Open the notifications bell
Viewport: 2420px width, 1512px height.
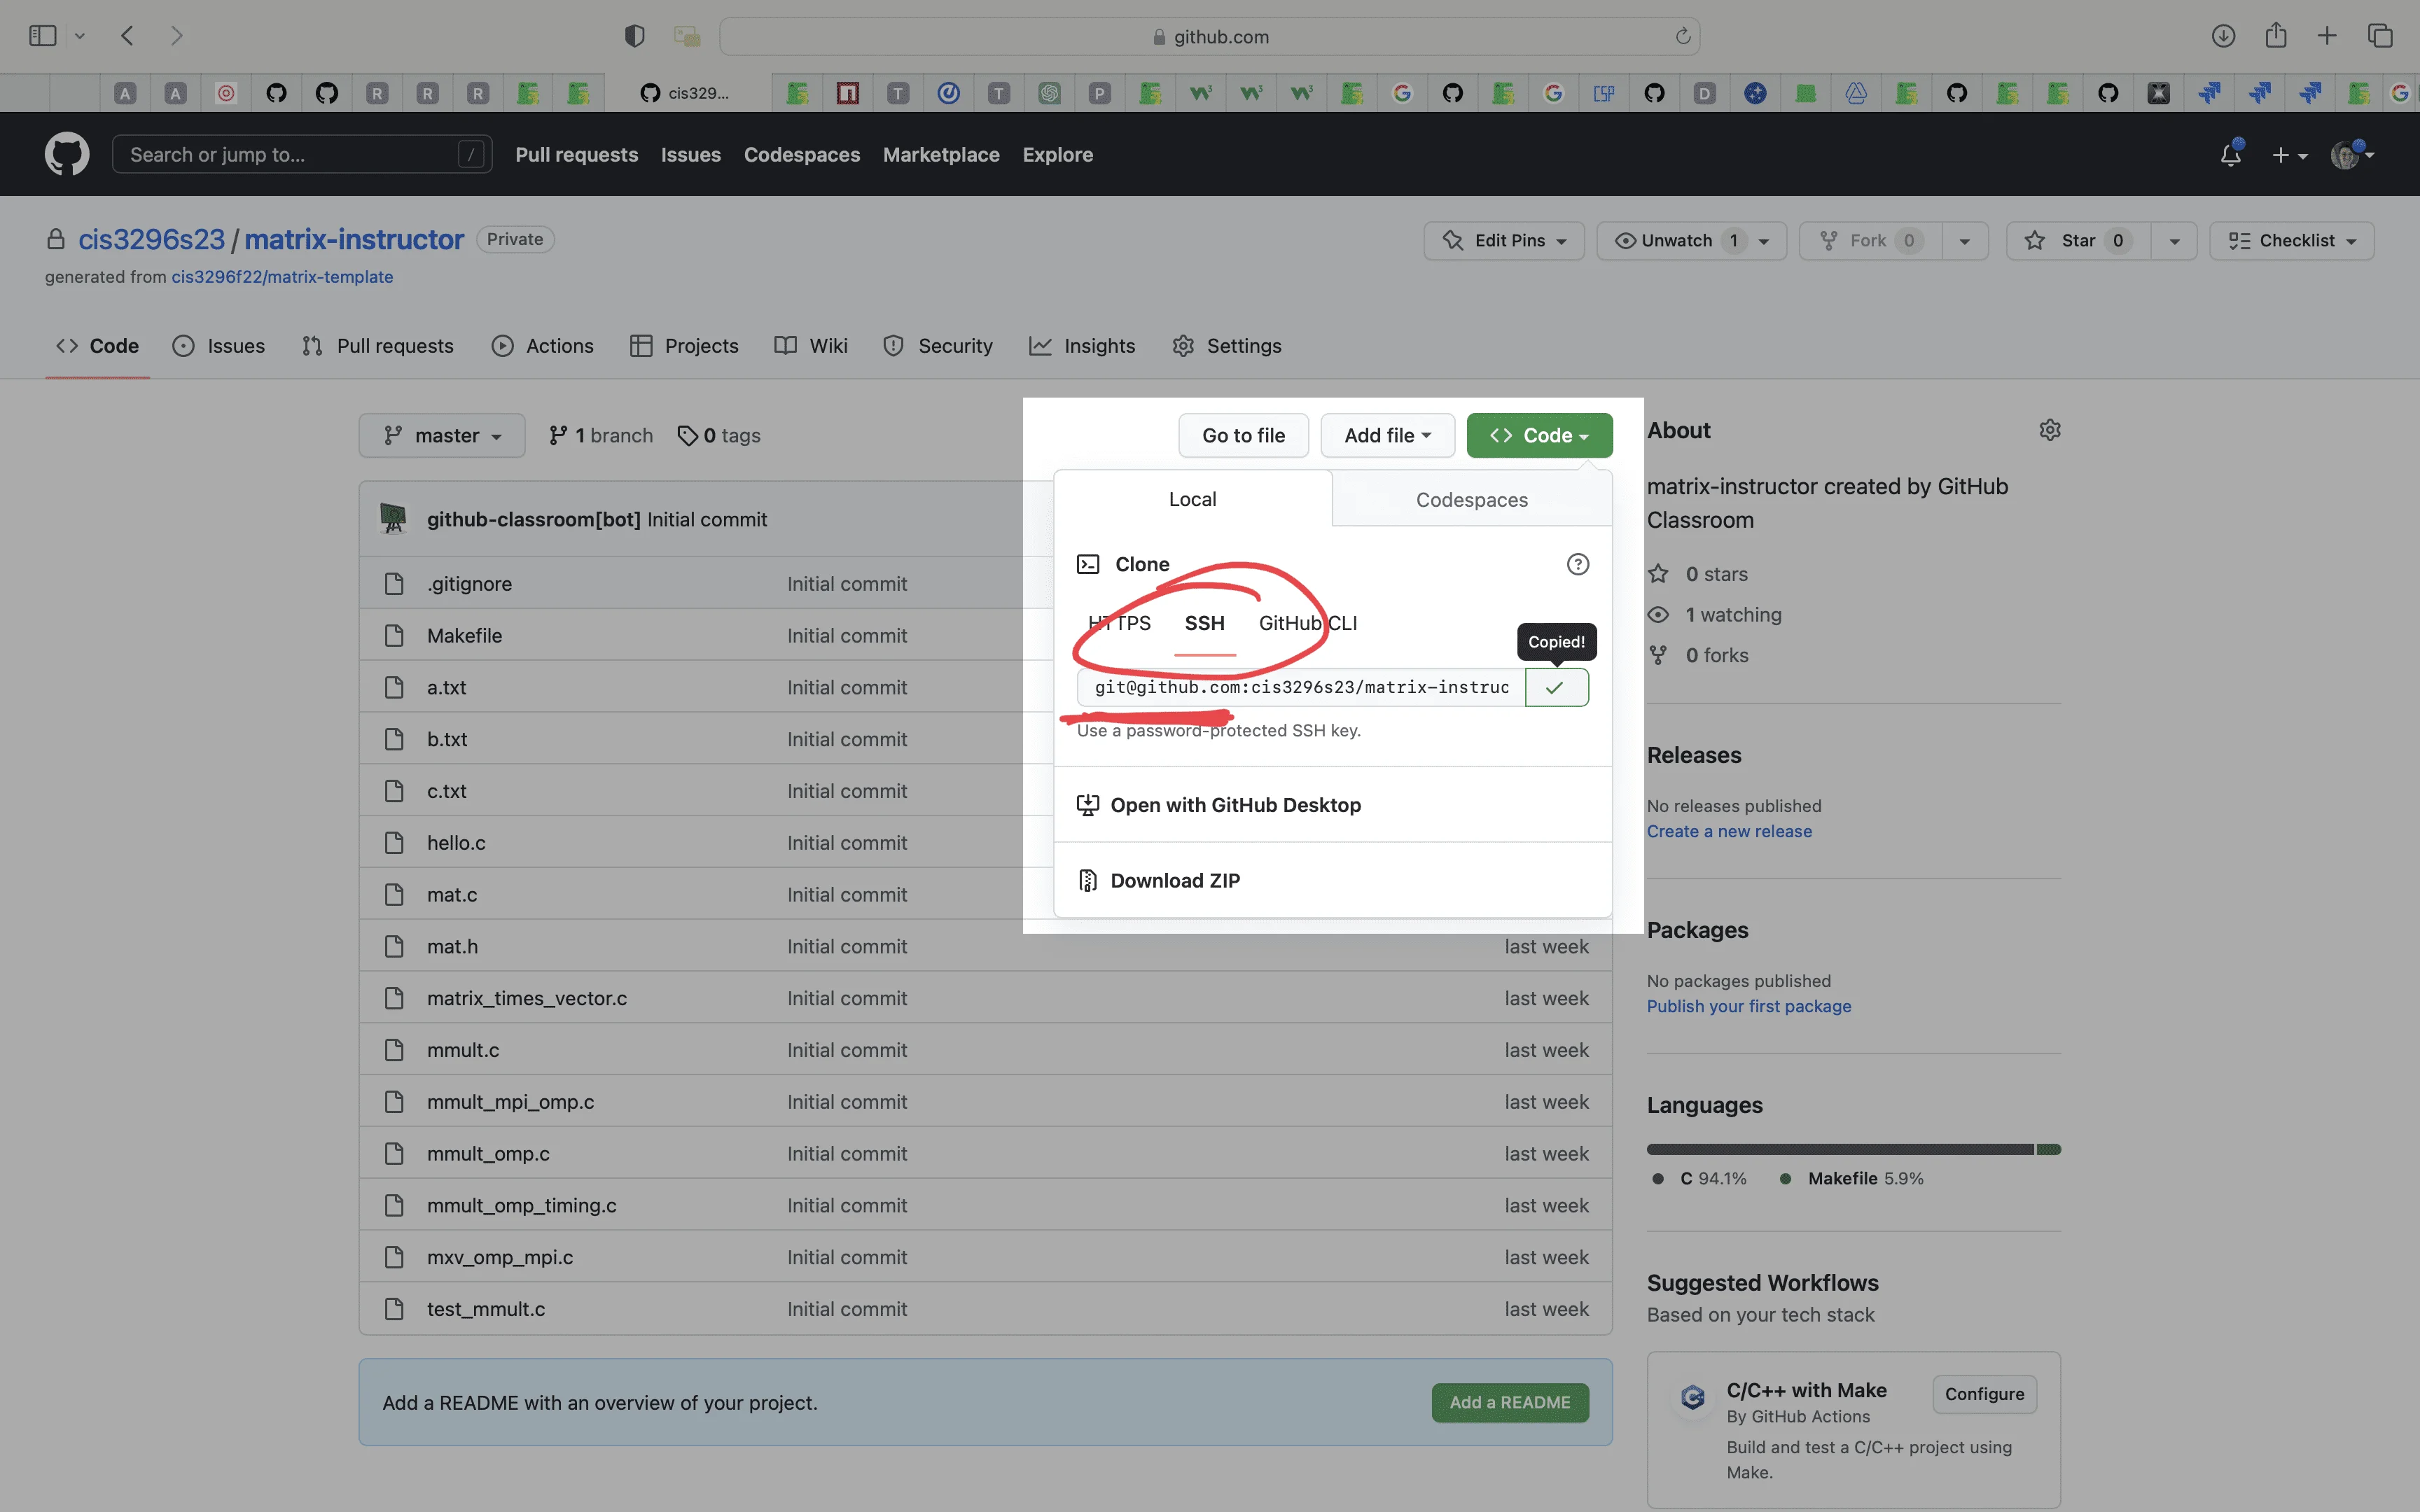coord(2230,155)
